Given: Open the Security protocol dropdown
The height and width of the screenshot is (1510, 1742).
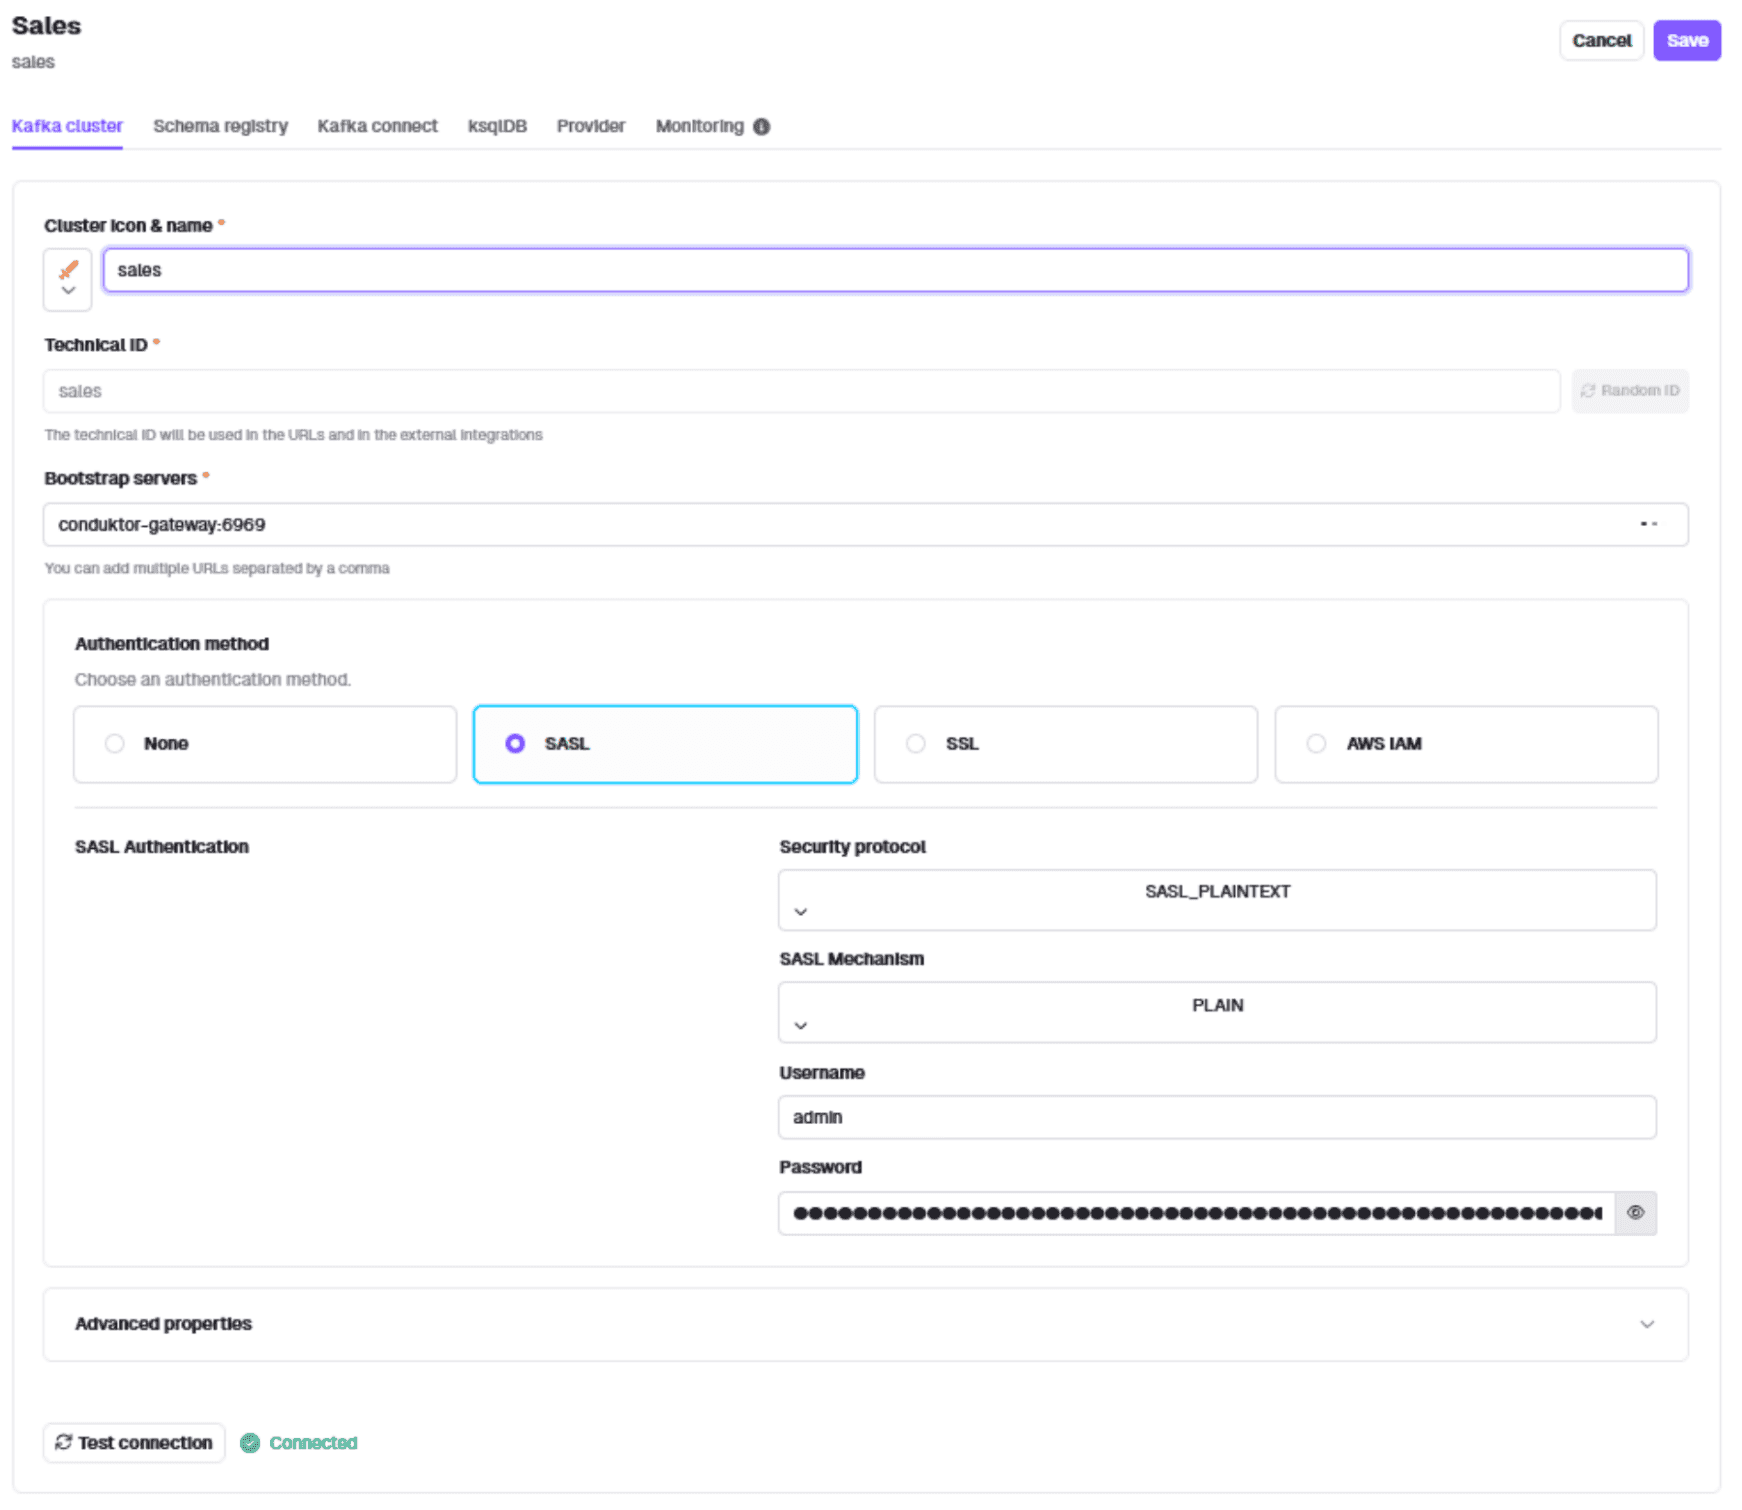Looking at the screenshot, I should tap(1216, 900).
